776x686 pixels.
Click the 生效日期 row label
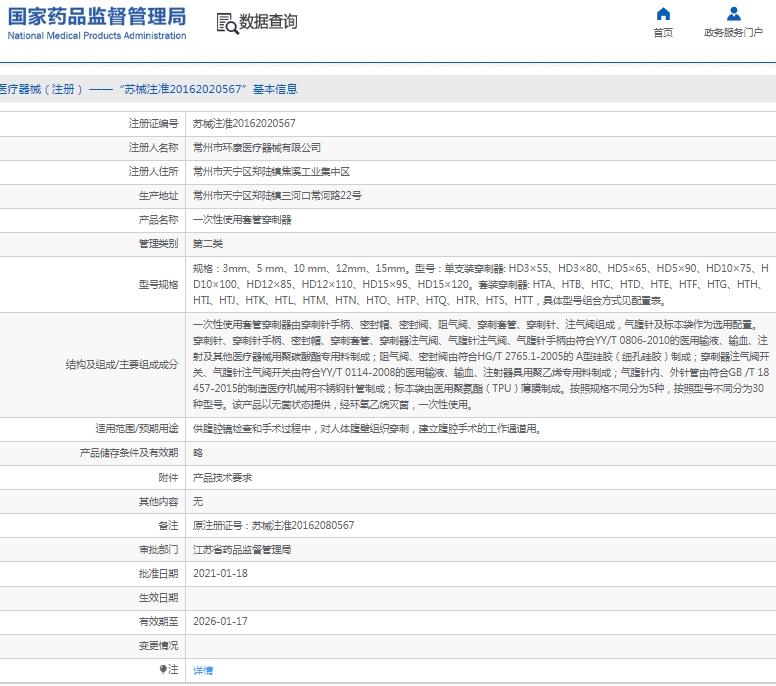158,597
